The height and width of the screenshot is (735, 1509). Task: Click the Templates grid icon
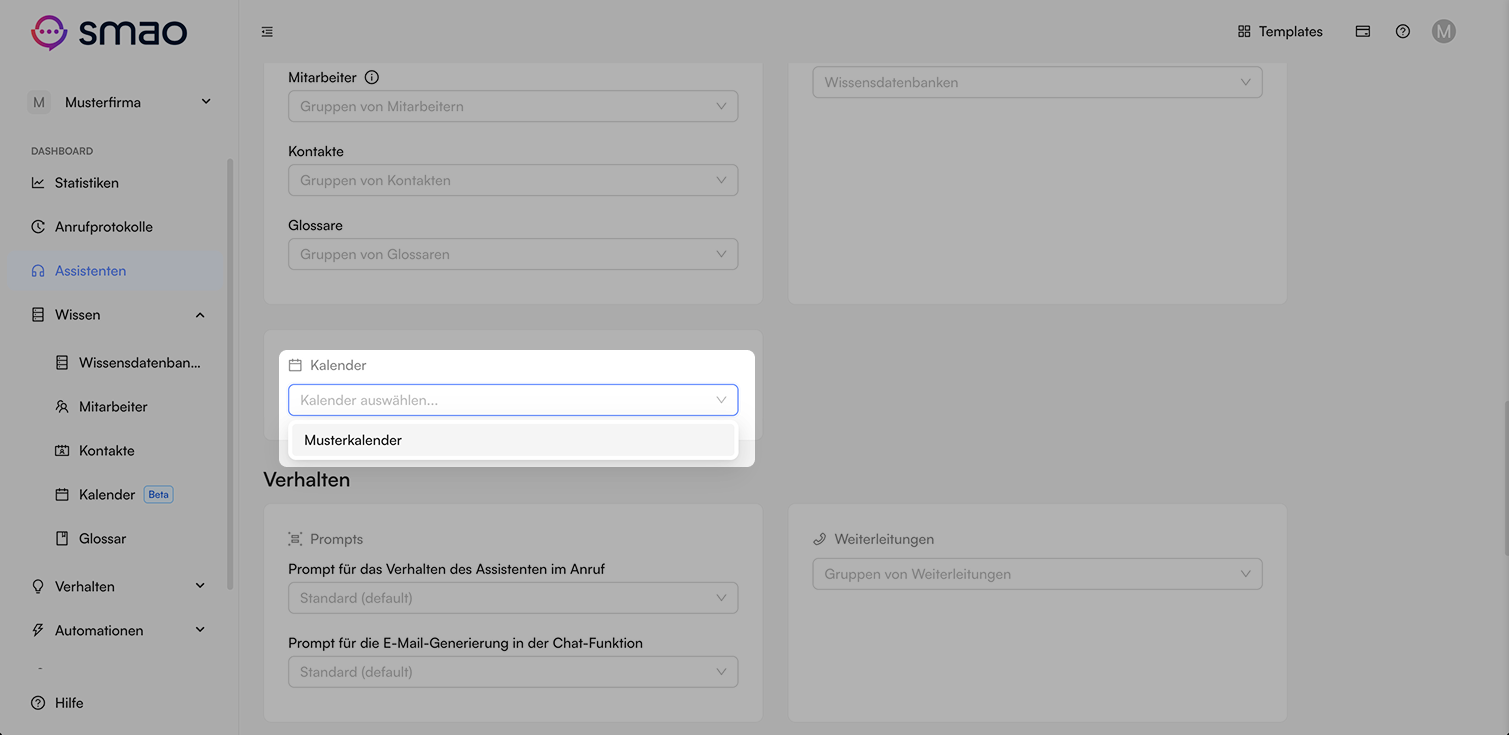(1244, 32)
